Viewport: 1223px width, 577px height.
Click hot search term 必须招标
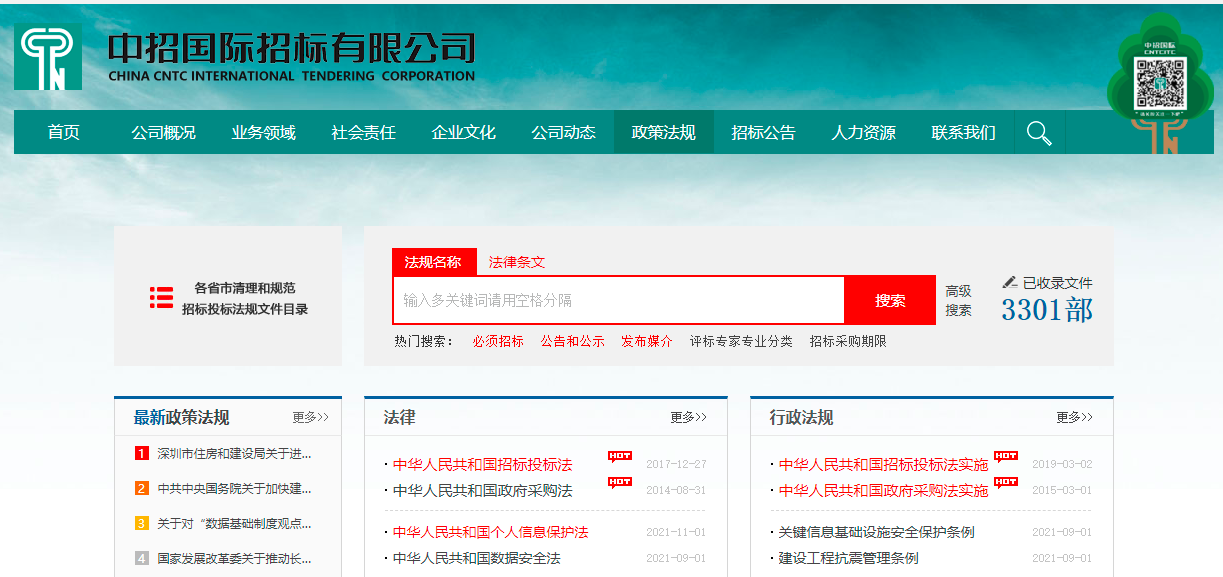[498, 341]
